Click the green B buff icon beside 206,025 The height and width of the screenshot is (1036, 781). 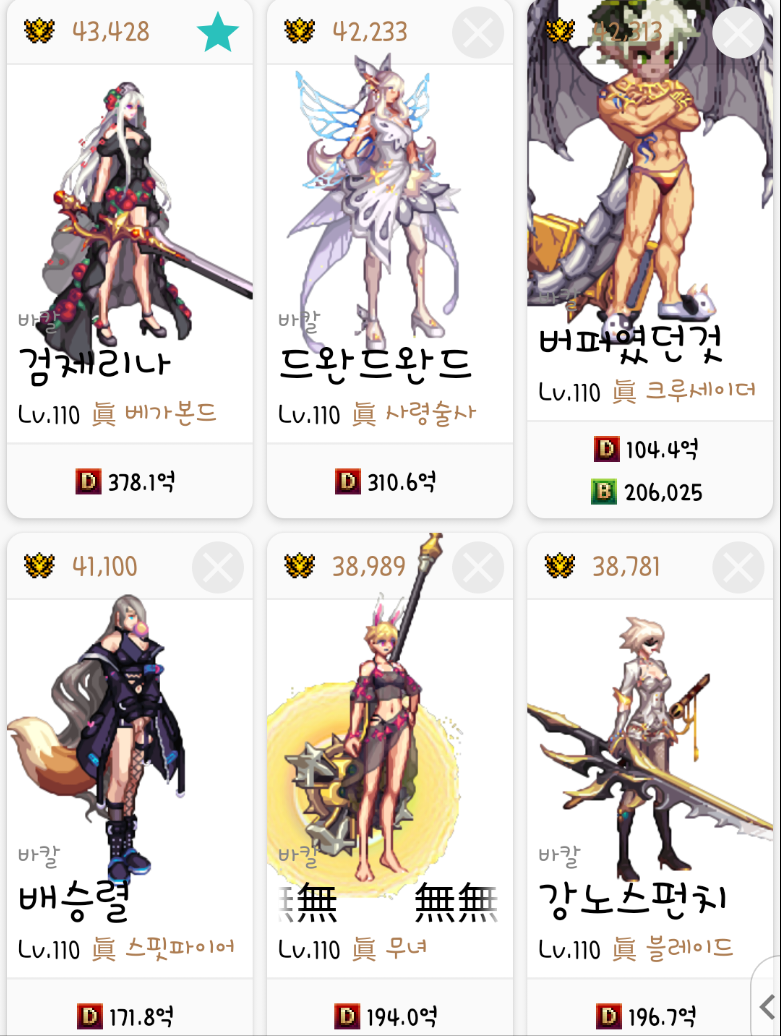click(604, 492)
